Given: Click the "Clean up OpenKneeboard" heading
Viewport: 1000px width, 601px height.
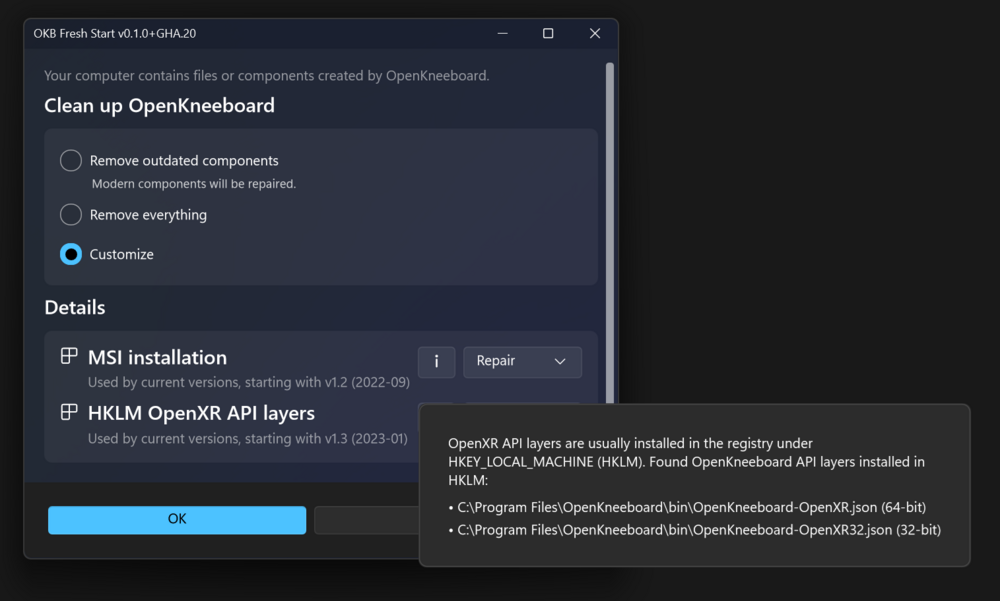Looking at the screenshot, I should click(159, 105).
